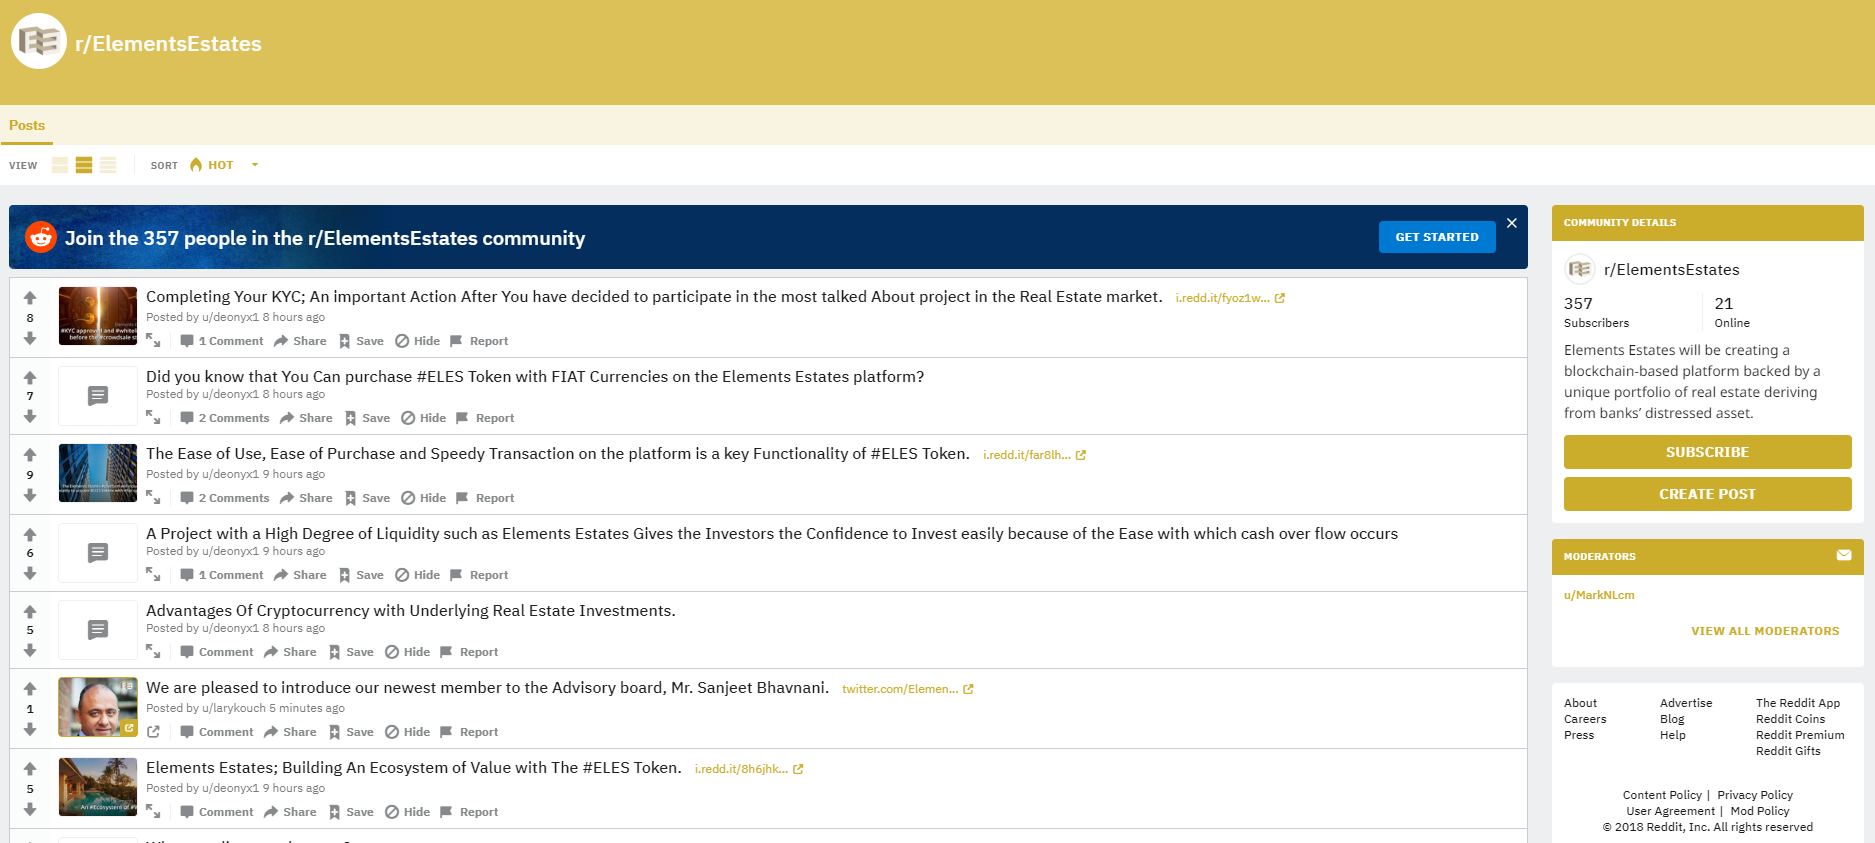Open the twitter.com/Elemen link

point(908,689)
